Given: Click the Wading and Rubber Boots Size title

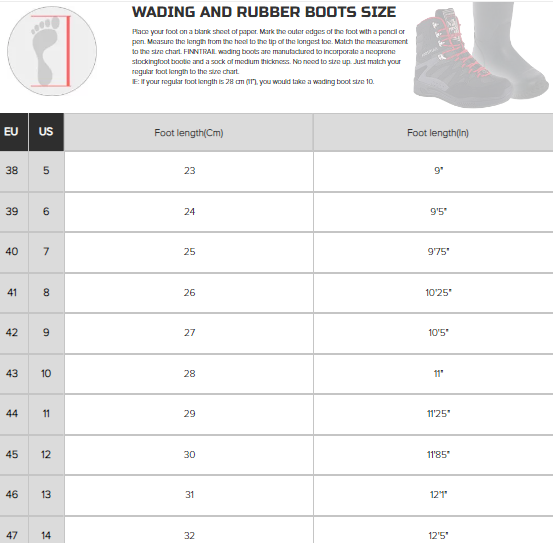Looking at the screenshot, I should click(x=264, y=12).
